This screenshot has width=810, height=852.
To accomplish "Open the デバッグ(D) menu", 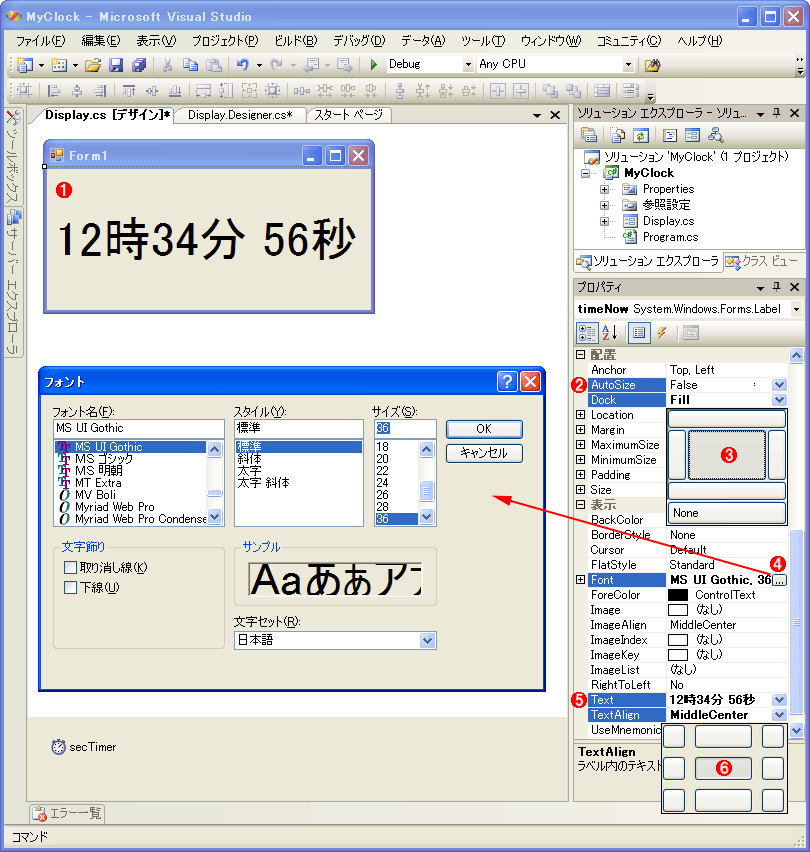I will tap(359, 41).
